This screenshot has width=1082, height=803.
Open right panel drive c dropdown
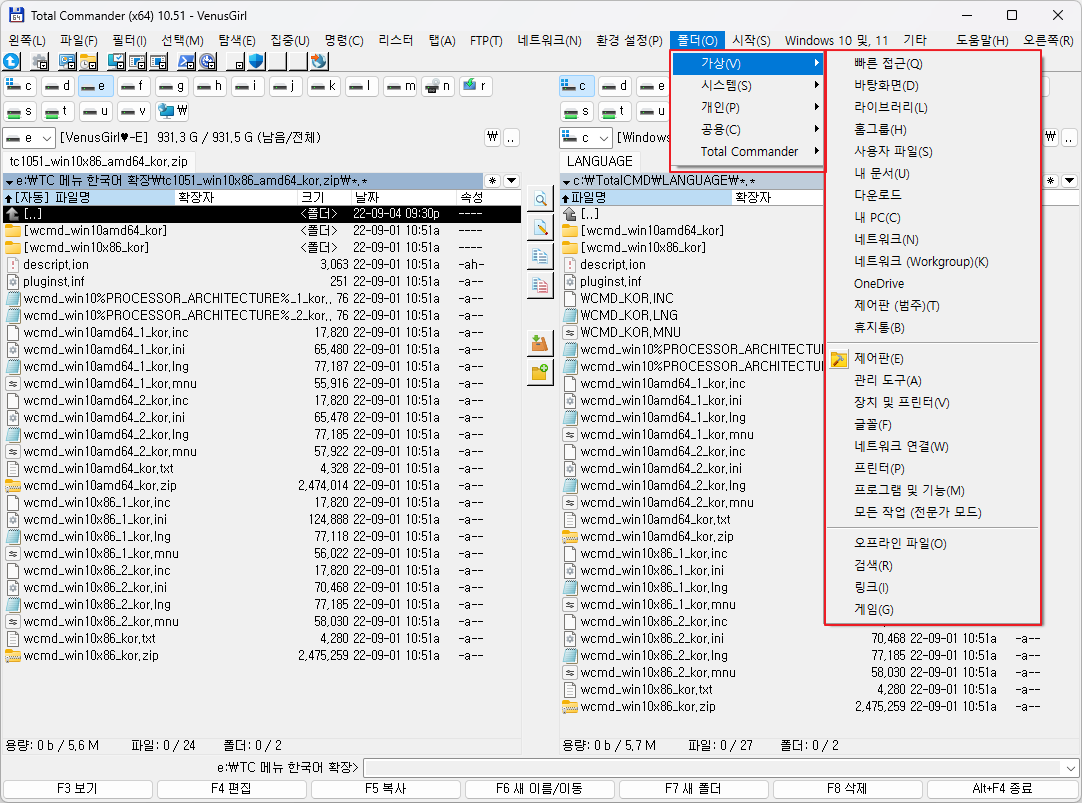click(x=585, y=137)
